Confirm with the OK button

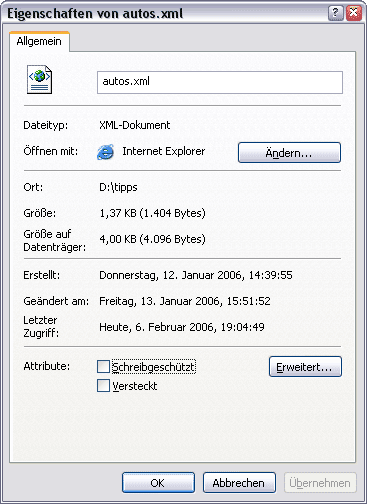(x=158, y=483)
